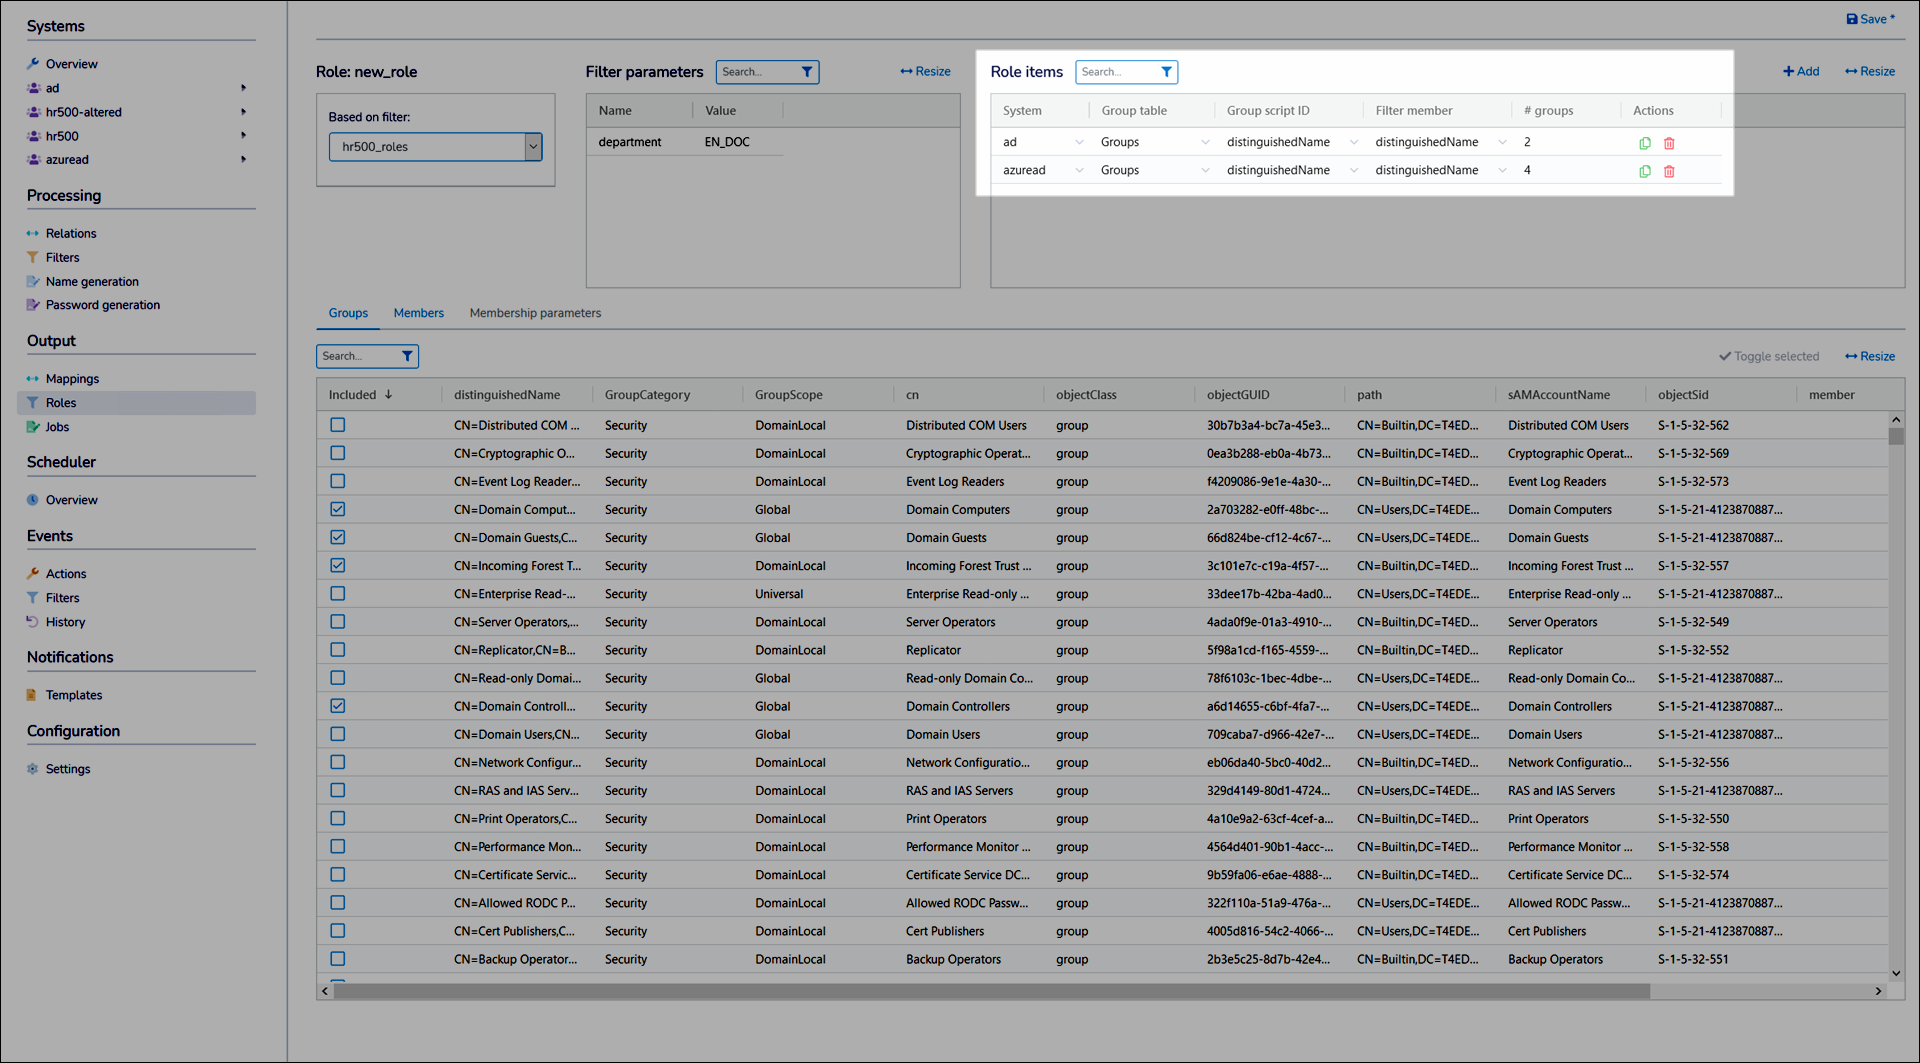Click the funnel icon in Groups search box
The image size is (1920, 1063).
(x=407, y=356)
